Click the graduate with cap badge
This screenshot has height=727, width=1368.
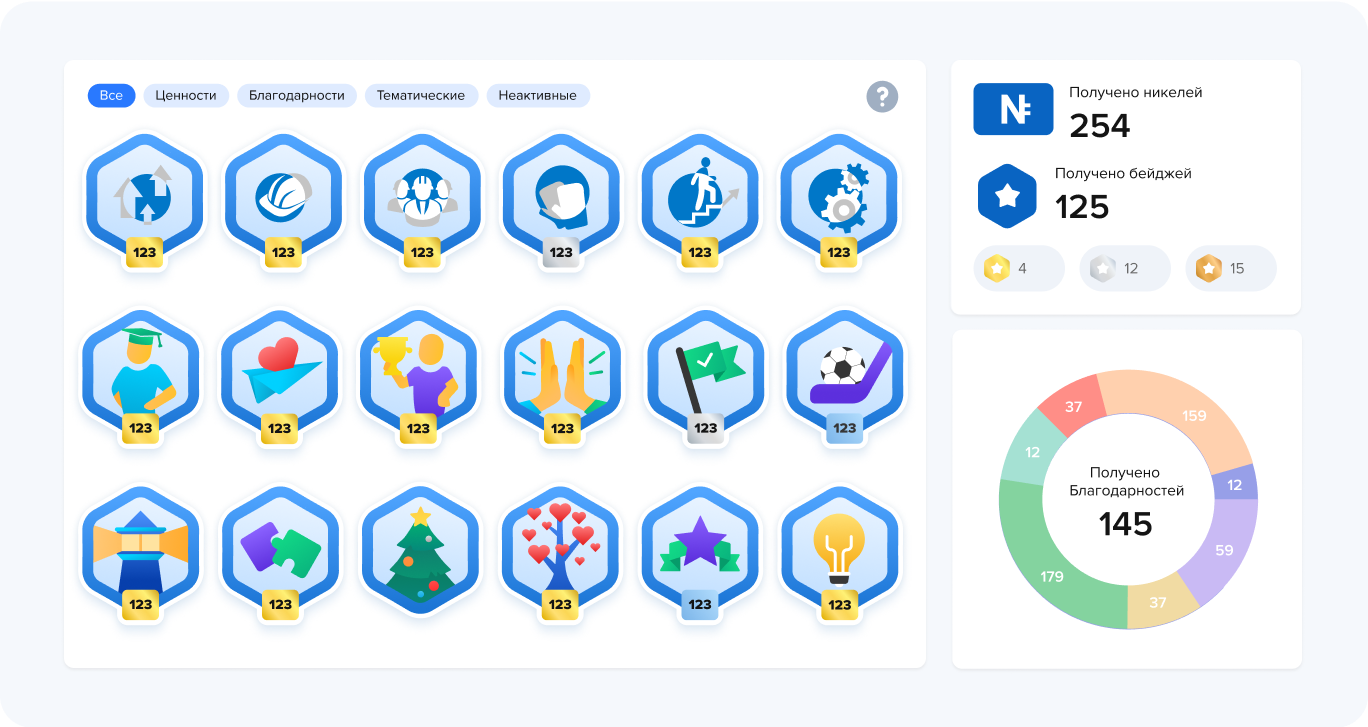(141, 372)
